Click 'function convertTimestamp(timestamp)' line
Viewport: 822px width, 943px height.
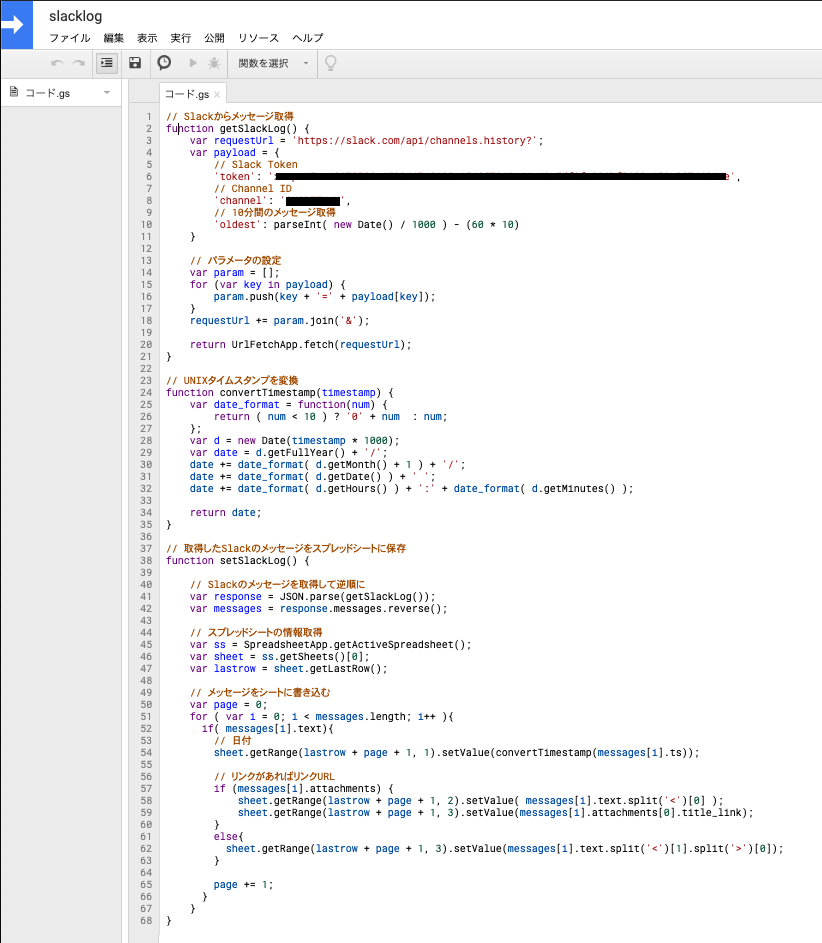pos(280,393)
